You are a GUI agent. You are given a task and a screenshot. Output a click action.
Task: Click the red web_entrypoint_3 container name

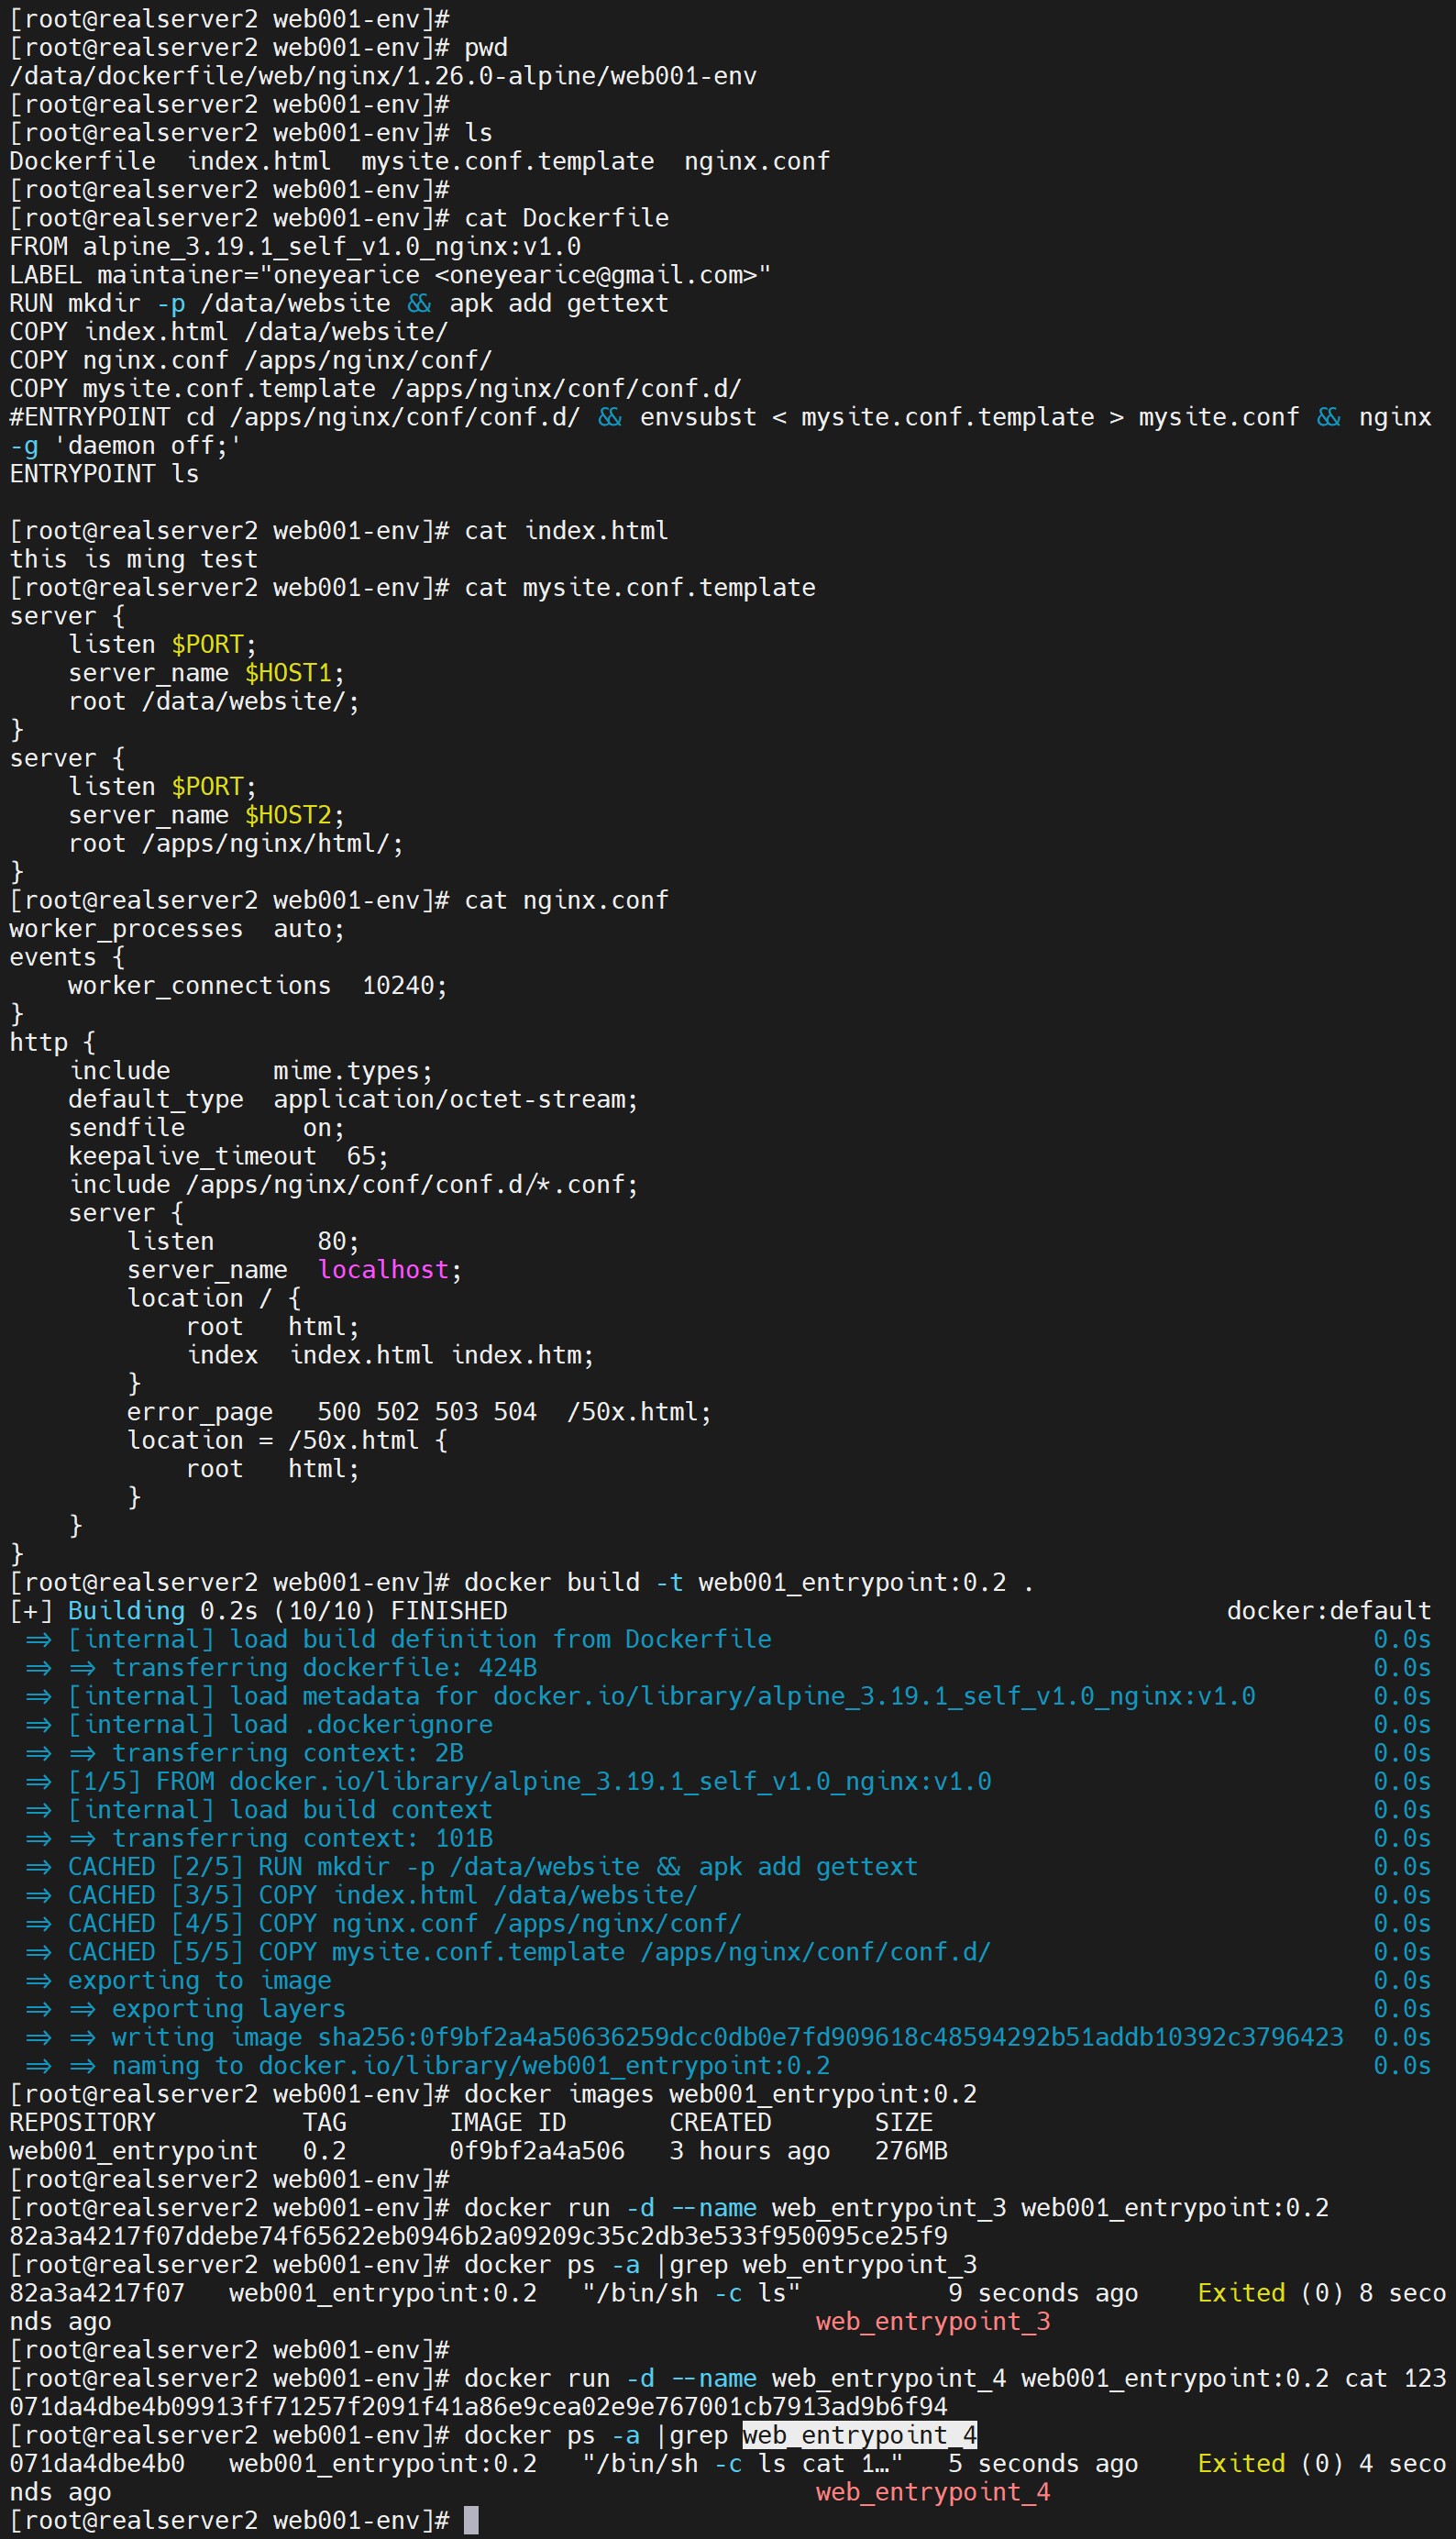click(932, 2320)
